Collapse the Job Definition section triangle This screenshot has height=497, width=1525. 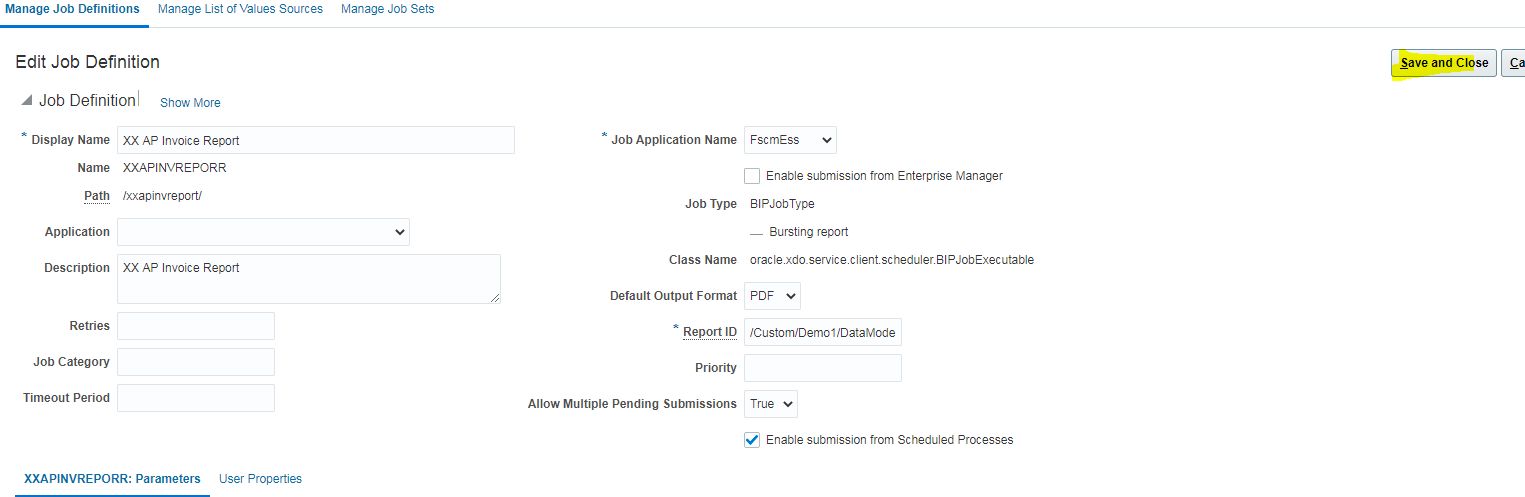point(26,101)
